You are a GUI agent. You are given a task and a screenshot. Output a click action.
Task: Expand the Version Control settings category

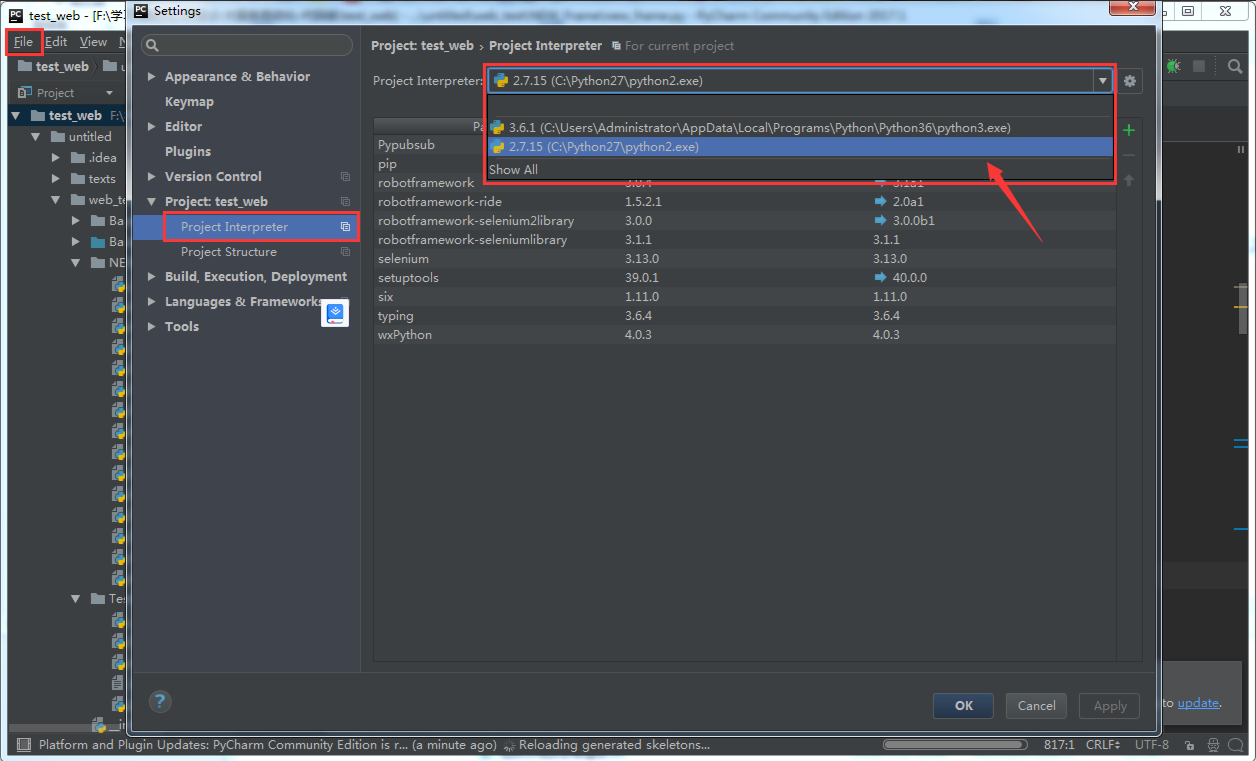coord(152,177)
